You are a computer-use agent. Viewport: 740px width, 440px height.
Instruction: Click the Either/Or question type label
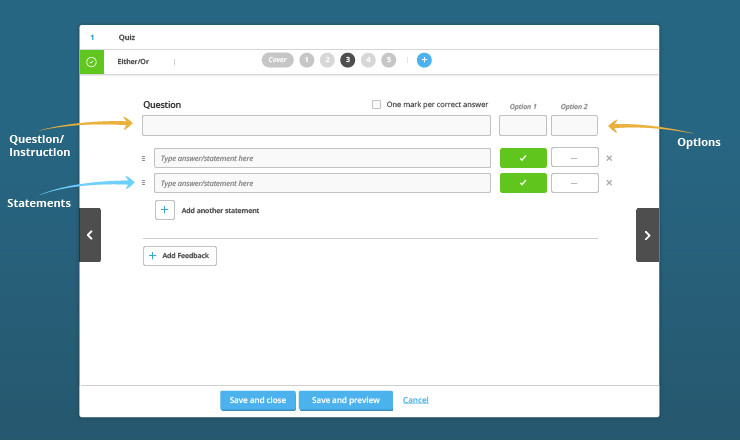coord(133,61)
